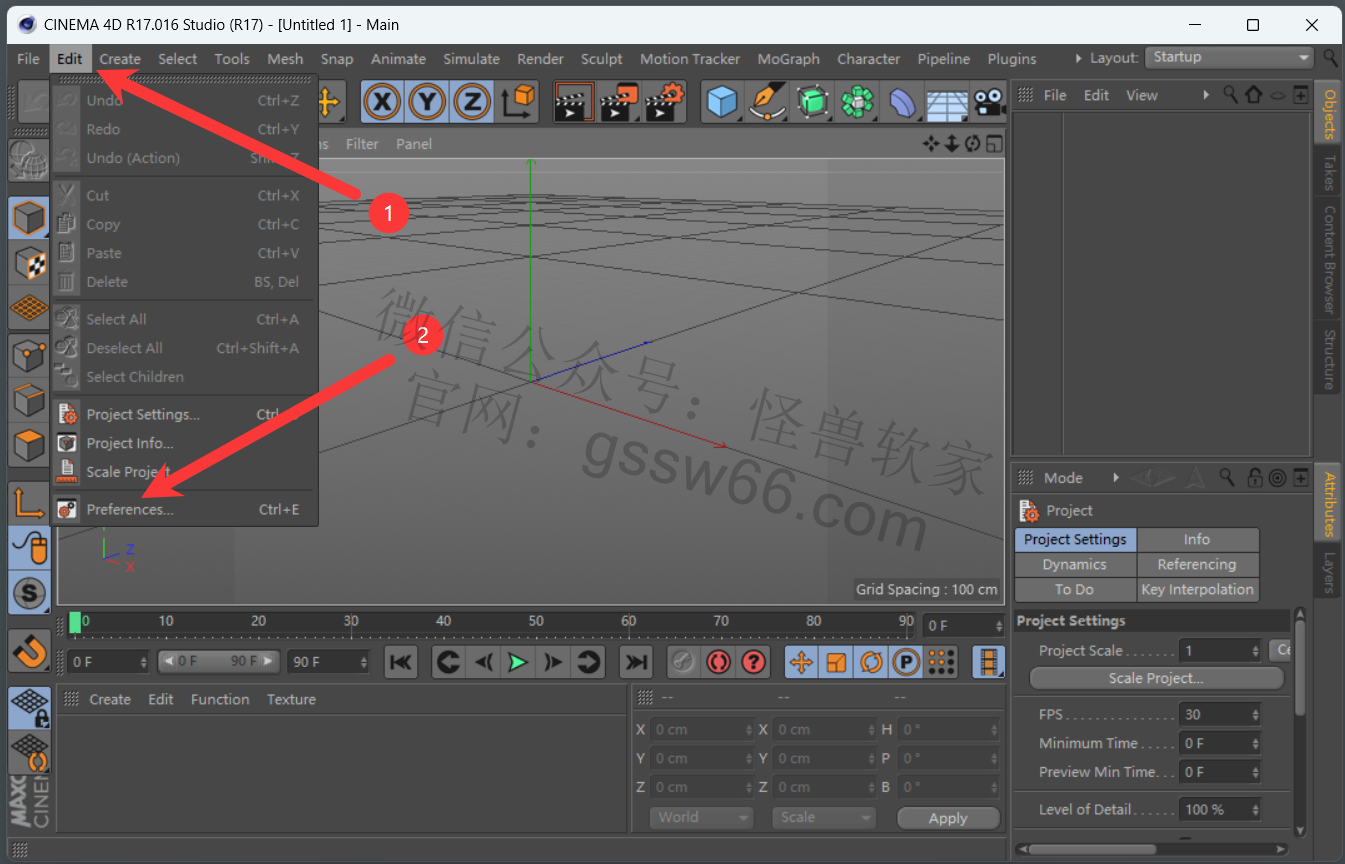The width and height of the screenshot is (1345, 864).
Task: Open the Content Browser side tab
Action: pyautogui.click(x=1328, y=260)
